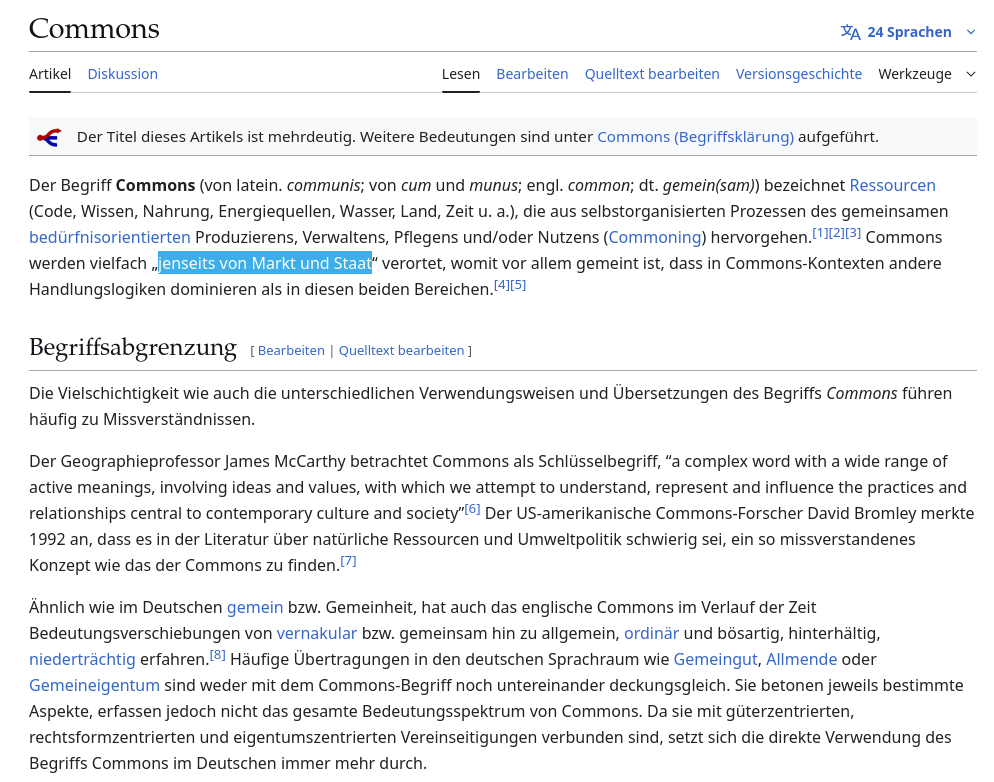This screenshot has height=782, width=994.
Task: Switch to the Artikel tab
Action: pyautogui.click(x=50, y=74)
